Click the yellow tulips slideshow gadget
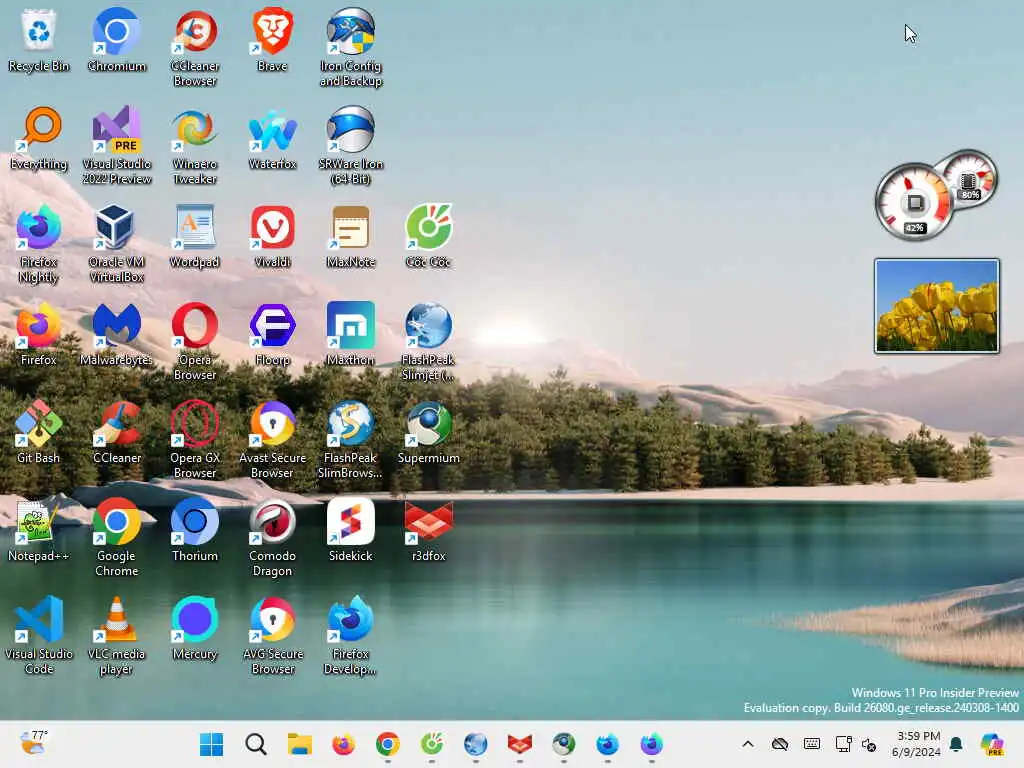 pos(937,306)
